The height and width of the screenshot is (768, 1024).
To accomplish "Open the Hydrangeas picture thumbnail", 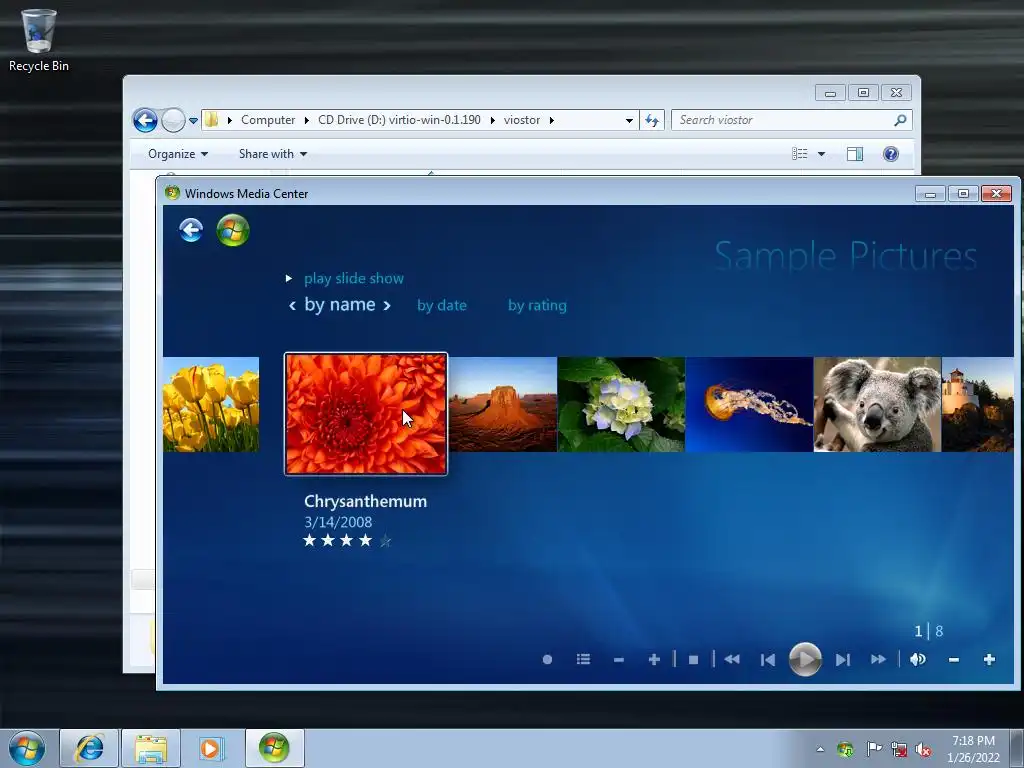I will [621, 404].
